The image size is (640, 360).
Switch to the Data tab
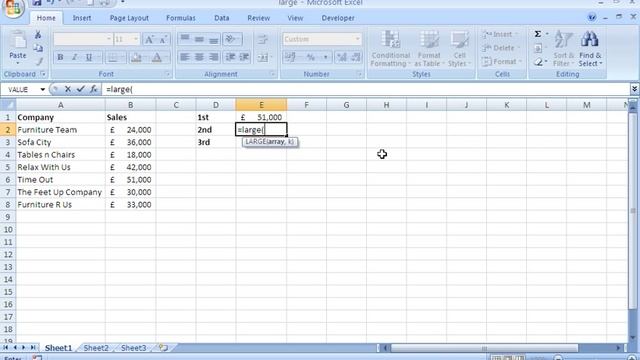pyautogui.click(x=222, y=18)
